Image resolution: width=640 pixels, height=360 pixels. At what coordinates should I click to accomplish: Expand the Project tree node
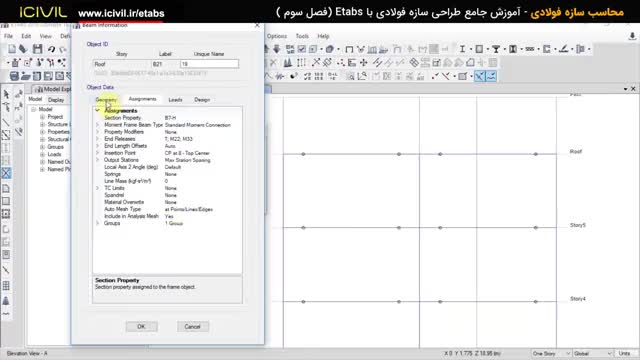(x=42, y=117)
